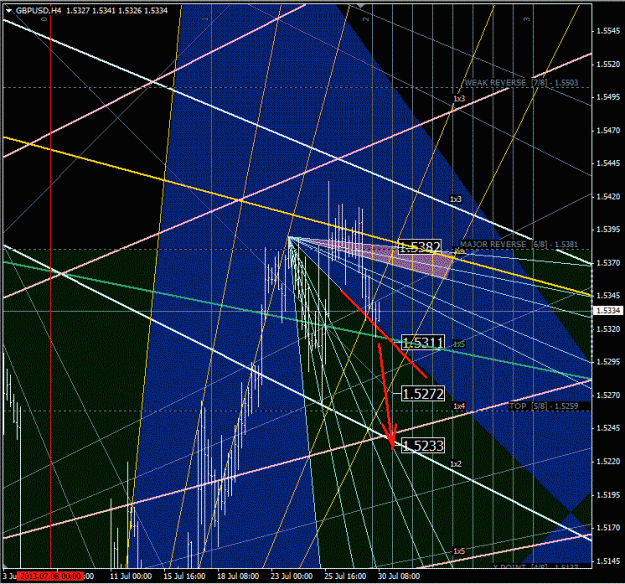Screen dimensions: 625x584
Task: Click the MAJOR REVERSE [6/8] level label
Action: [x=519, y=244]
